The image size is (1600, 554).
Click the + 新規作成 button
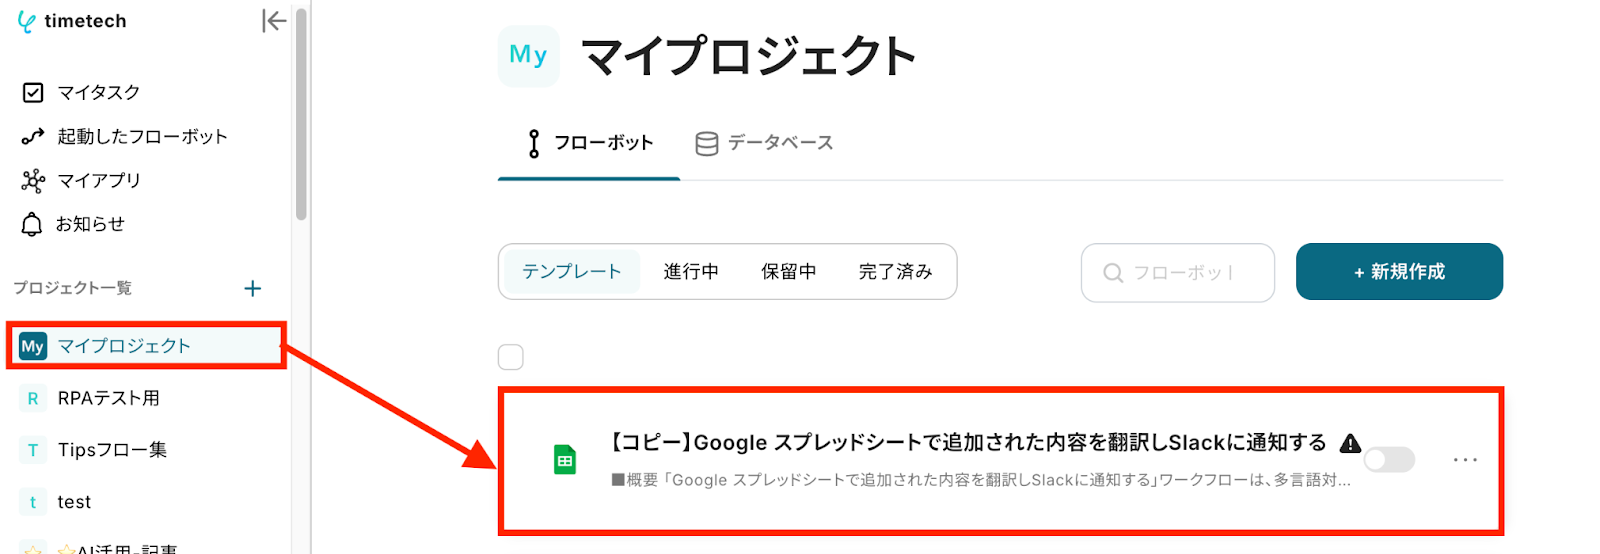(1399, 272)
